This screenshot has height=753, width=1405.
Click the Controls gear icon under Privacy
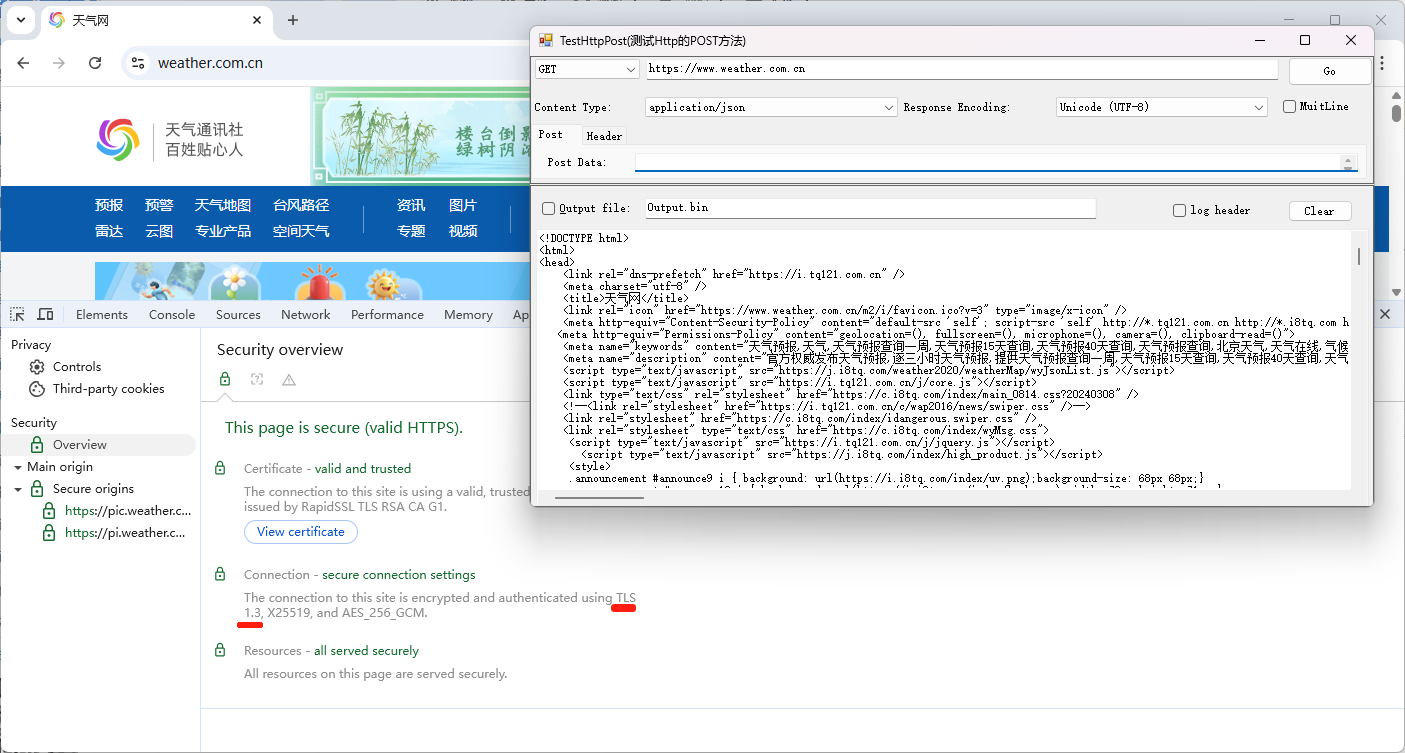point(37,367)
